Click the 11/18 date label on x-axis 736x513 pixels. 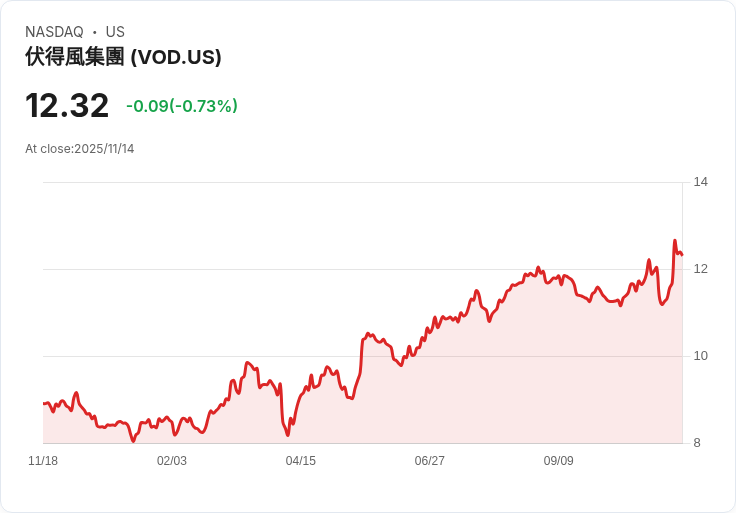point(43,461)
